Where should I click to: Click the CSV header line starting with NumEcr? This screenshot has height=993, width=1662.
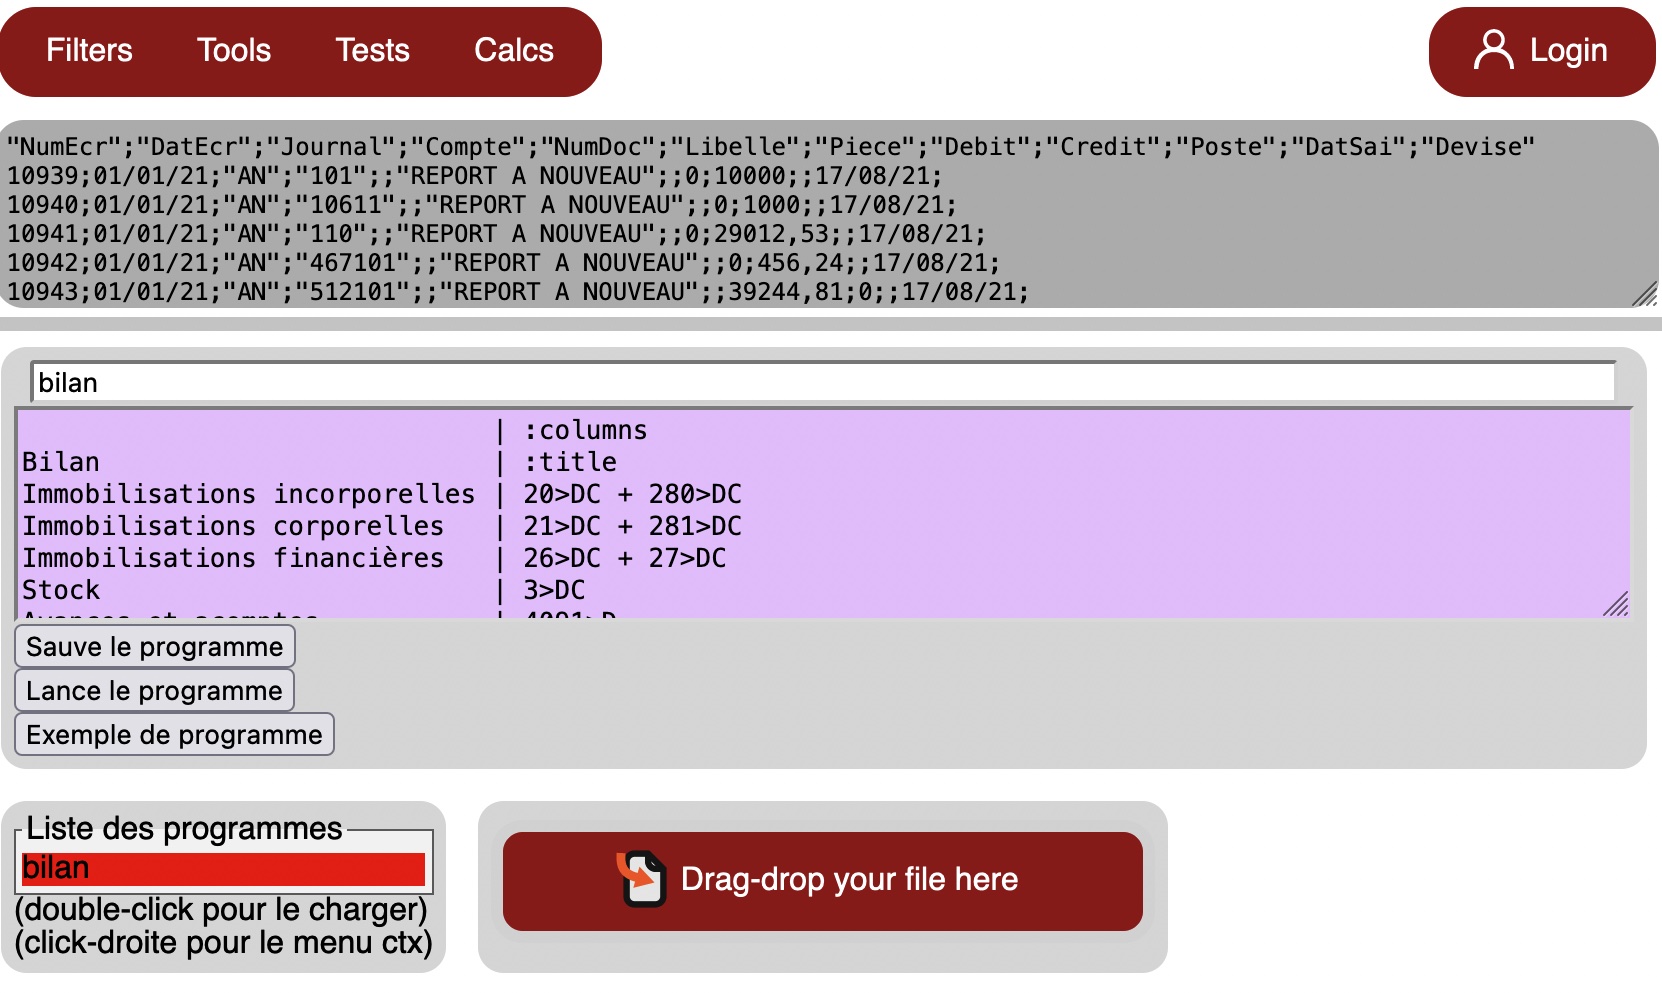click(x=770, y=147)
